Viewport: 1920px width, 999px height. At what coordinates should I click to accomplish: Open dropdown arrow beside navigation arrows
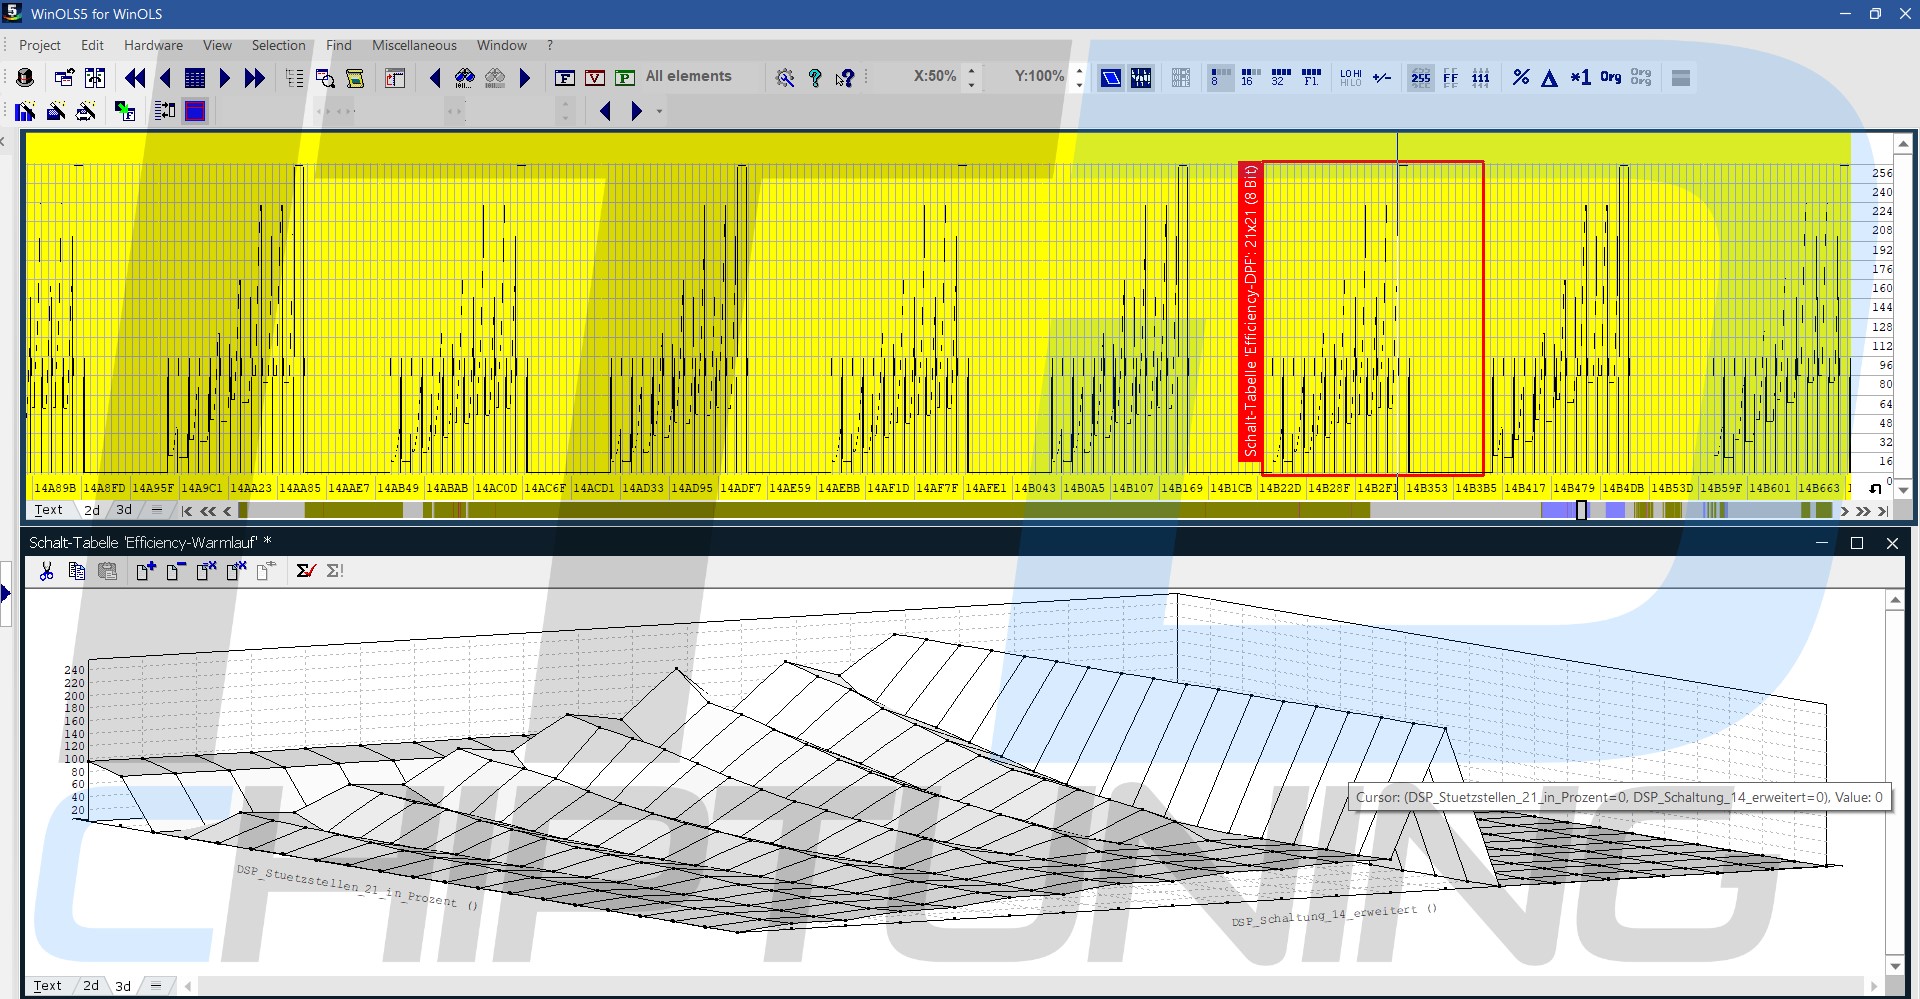click(660, 112)
